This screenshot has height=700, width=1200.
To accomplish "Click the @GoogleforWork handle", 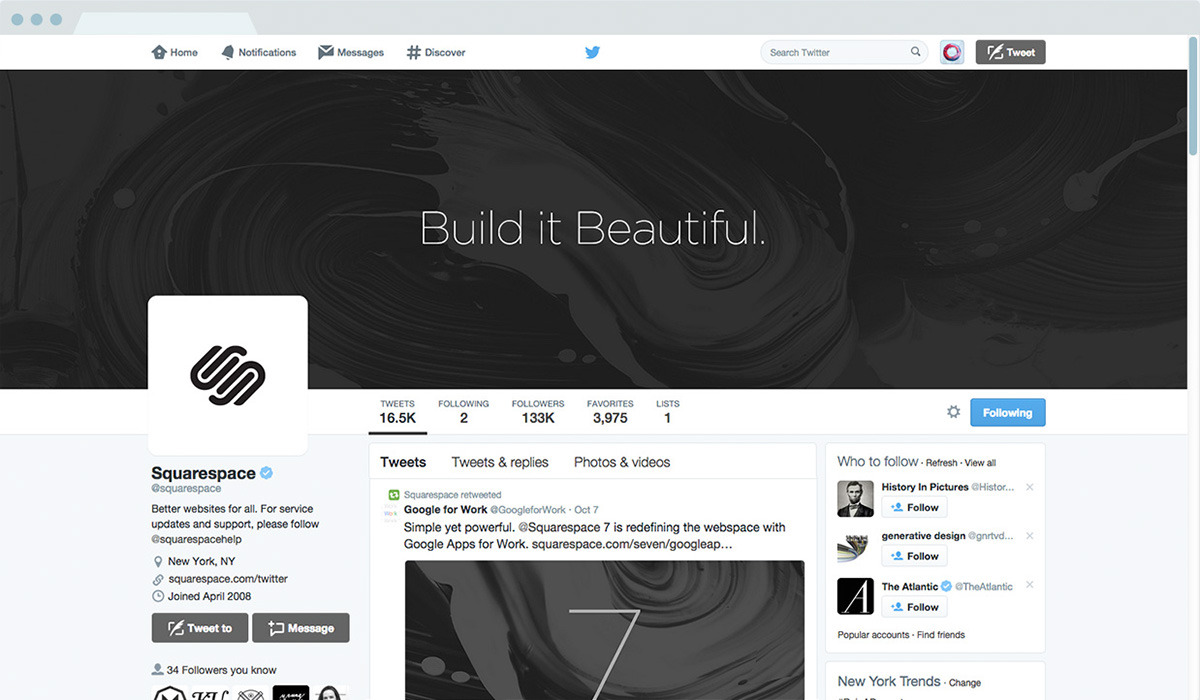I will (528, 510).
